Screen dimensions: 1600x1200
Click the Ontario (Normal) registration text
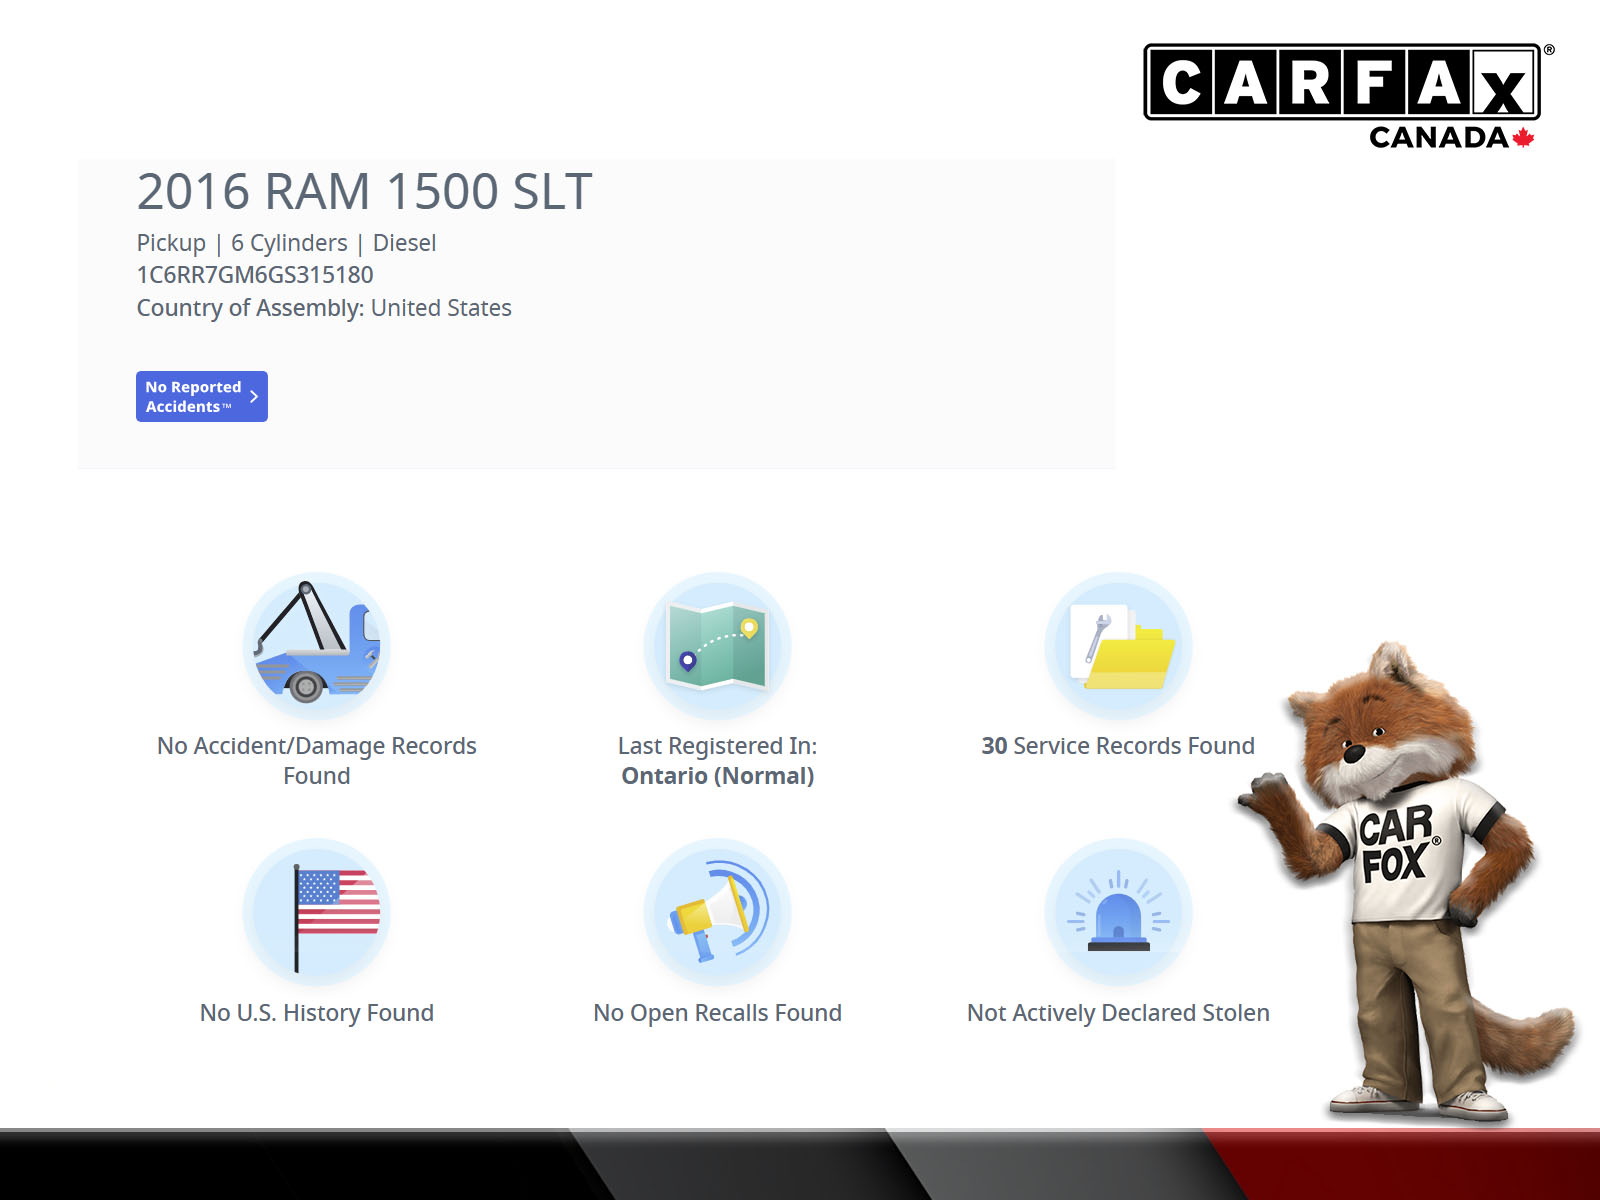pyautogui.click(x=717, y=776)
